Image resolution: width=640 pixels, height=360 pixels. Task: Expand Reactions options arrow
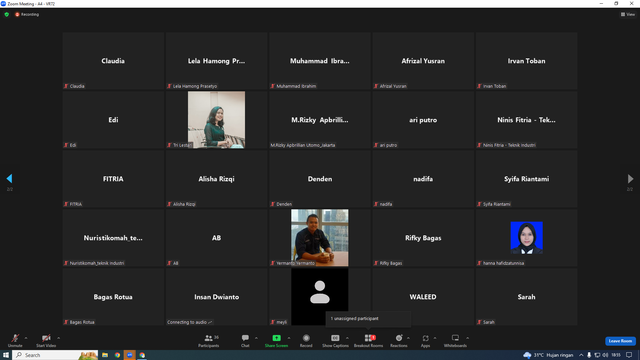click(x=408, y=338)
